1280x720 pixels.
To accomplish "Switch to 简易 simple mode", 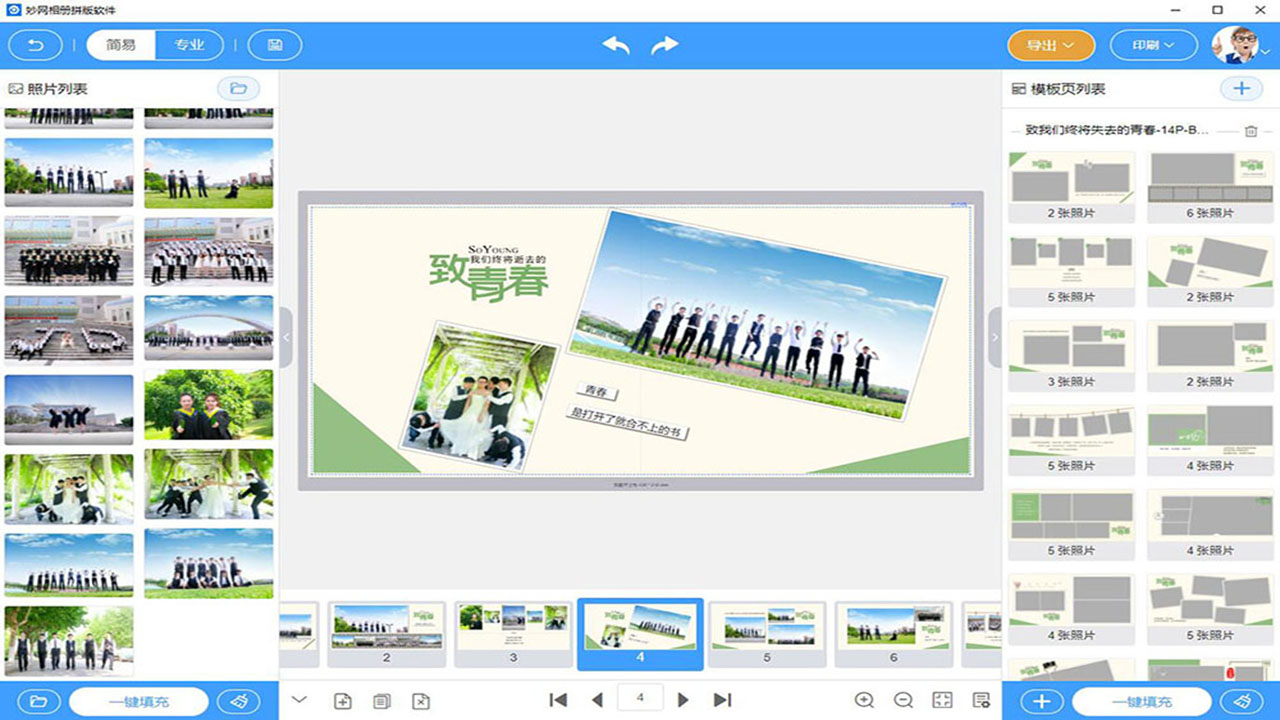I will click(x=121, y=45).
